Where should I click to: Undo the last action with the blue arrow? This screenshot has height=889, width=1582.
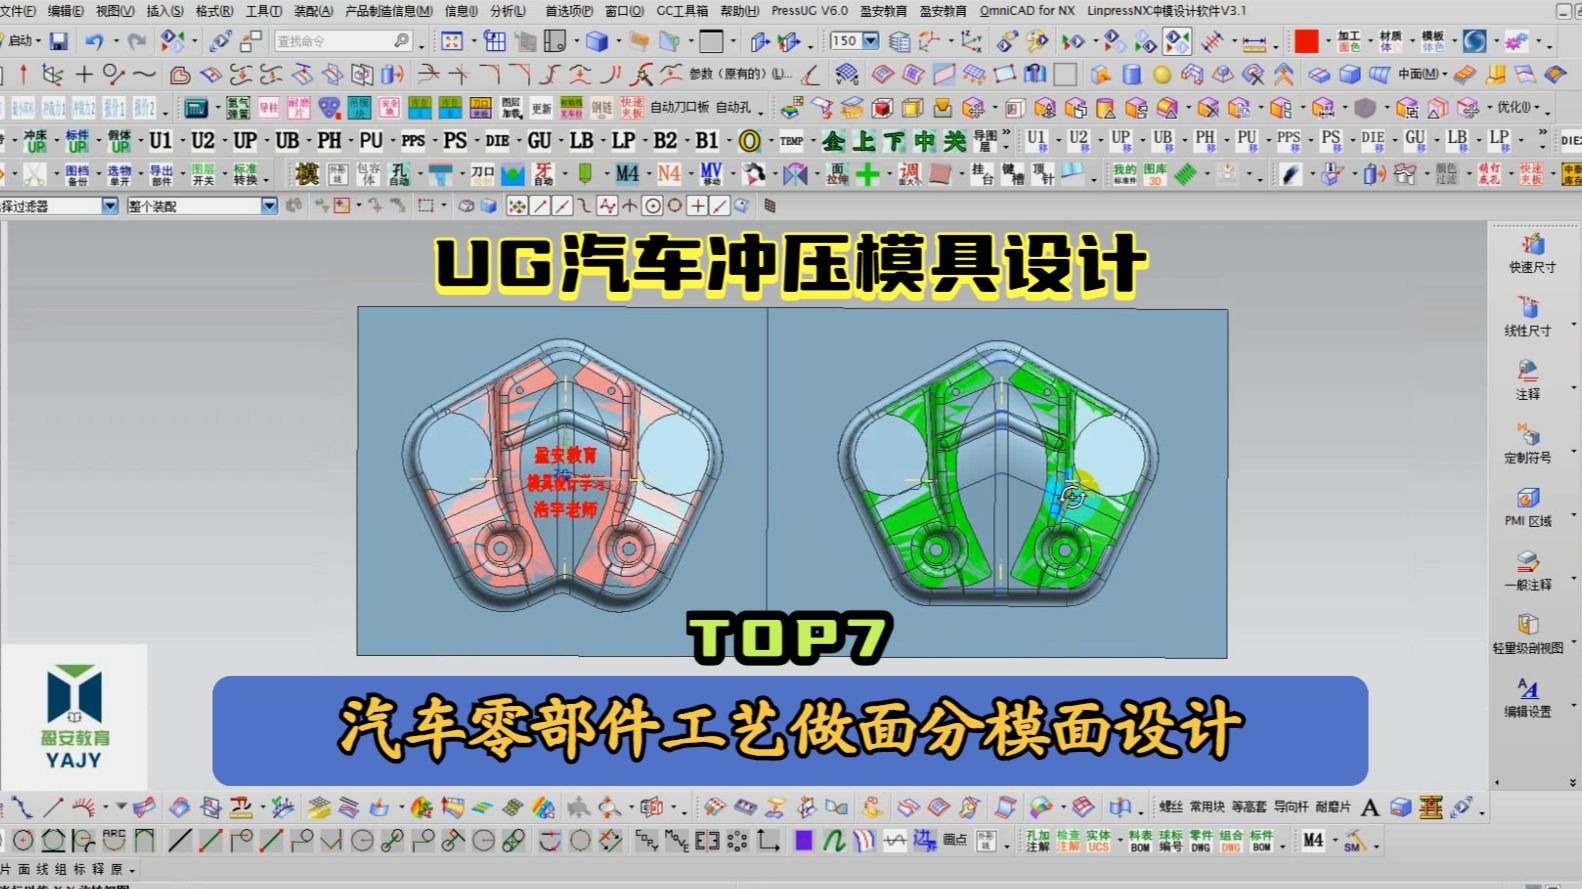tap(95, 41)
